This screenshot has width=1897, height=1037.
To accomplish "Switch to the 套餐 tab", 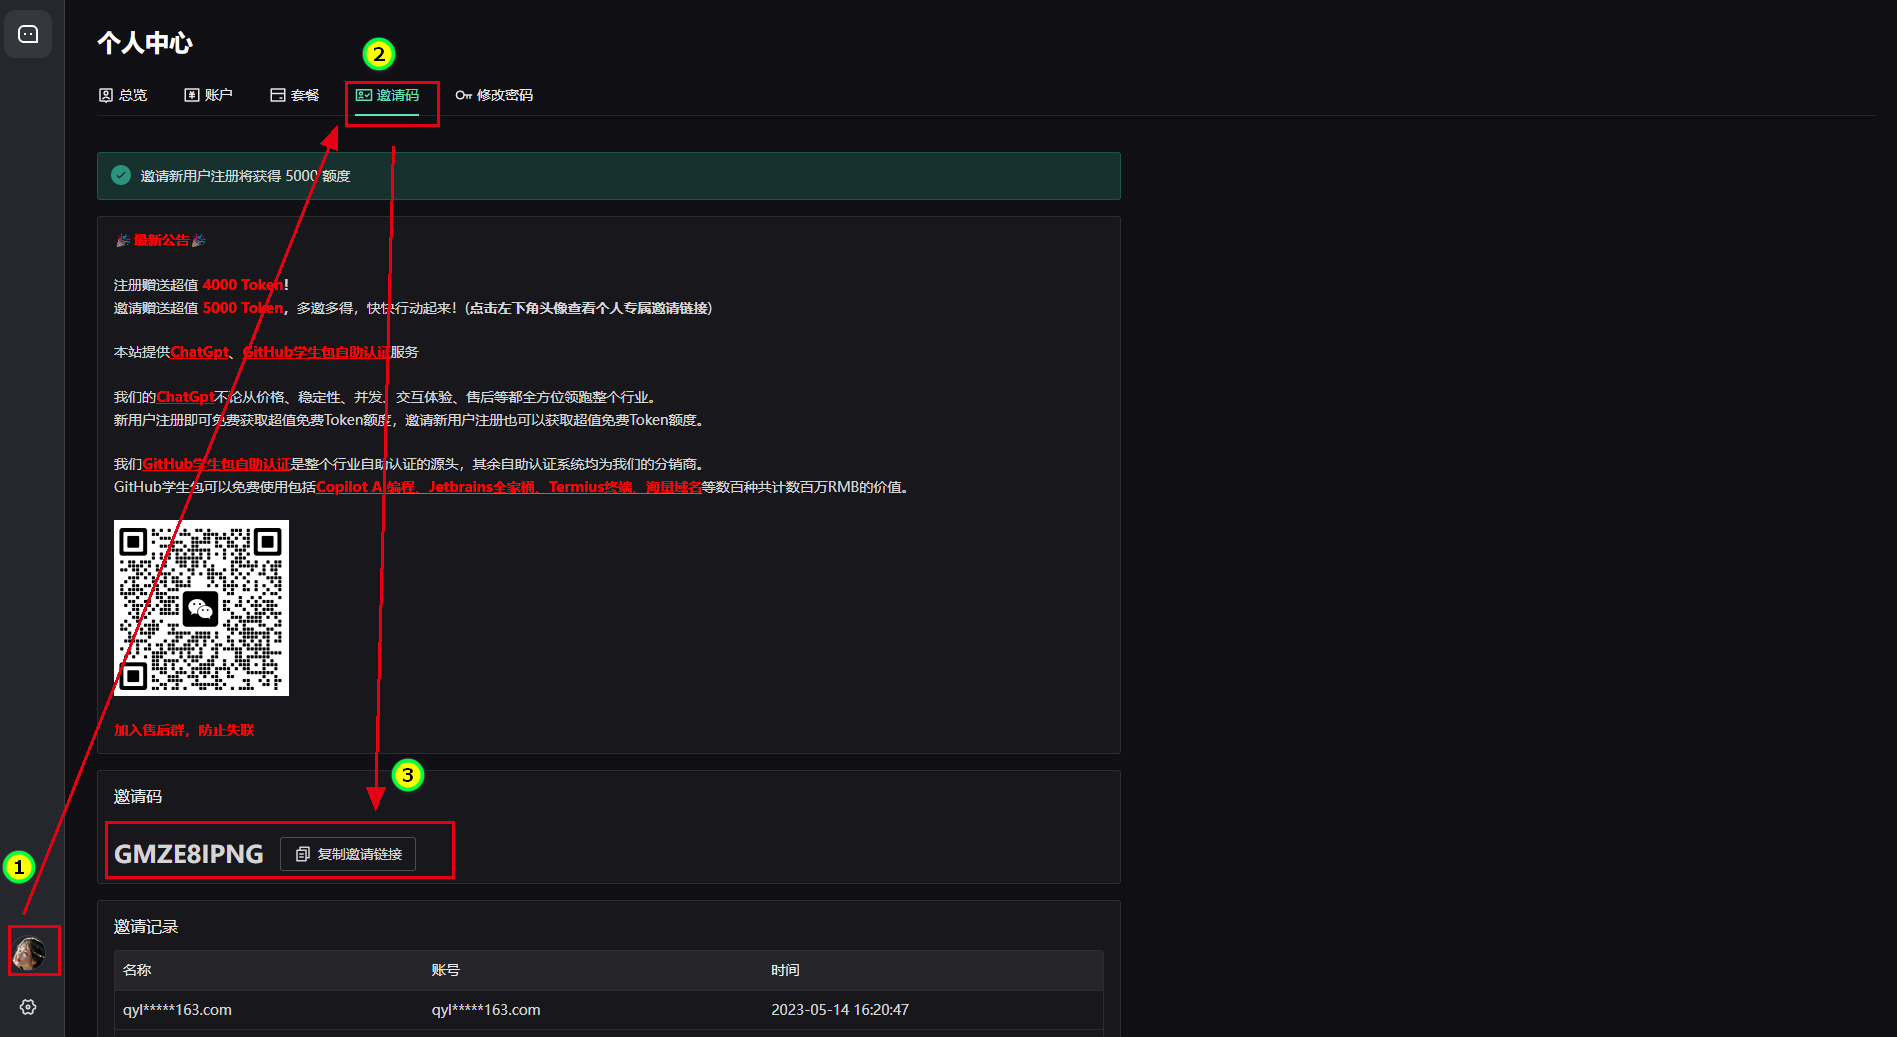I will 295,95.
